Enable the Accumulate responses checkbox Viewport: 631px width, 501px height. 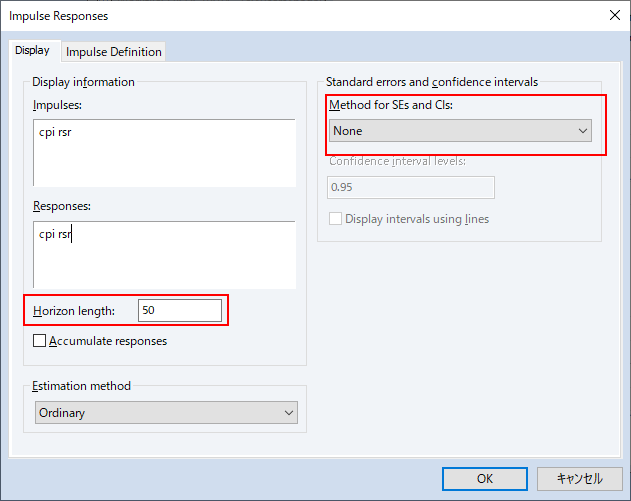click(x=39, y=341)
